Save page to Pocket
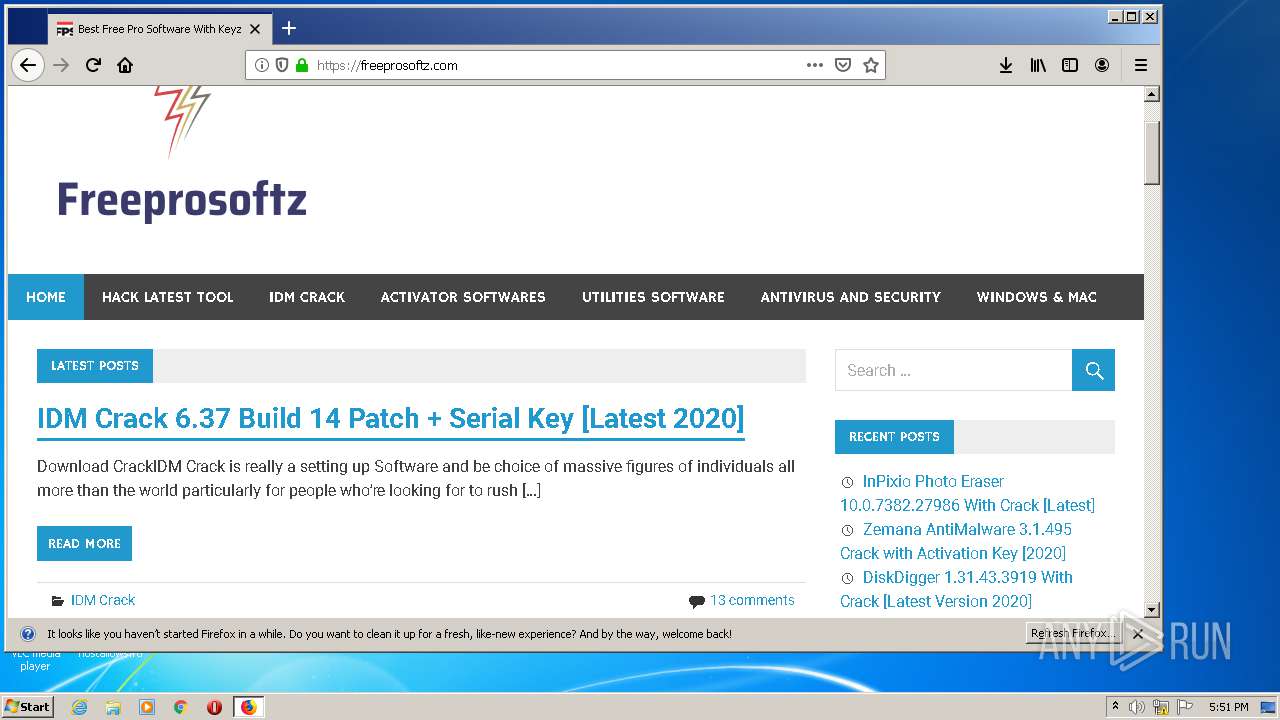Viewport: 1280px width, 720px height. pyautogui.click(x=843, y=65)
